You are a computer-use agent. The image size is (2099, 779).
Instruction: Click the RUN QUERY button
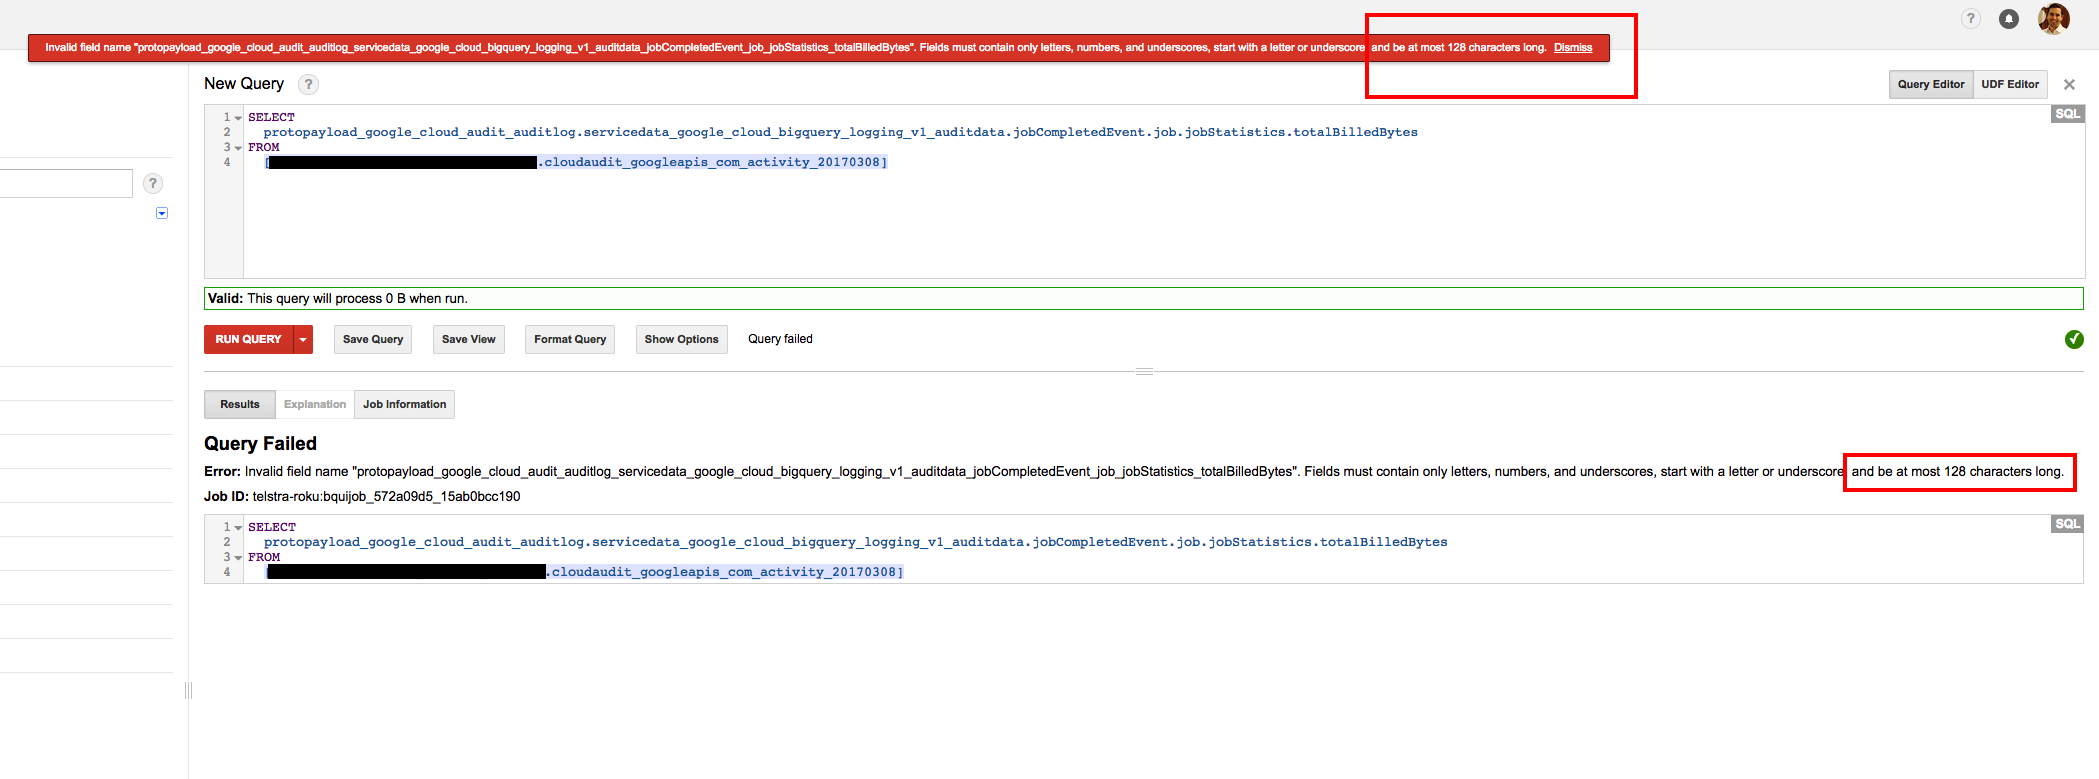tap(248, 340)
